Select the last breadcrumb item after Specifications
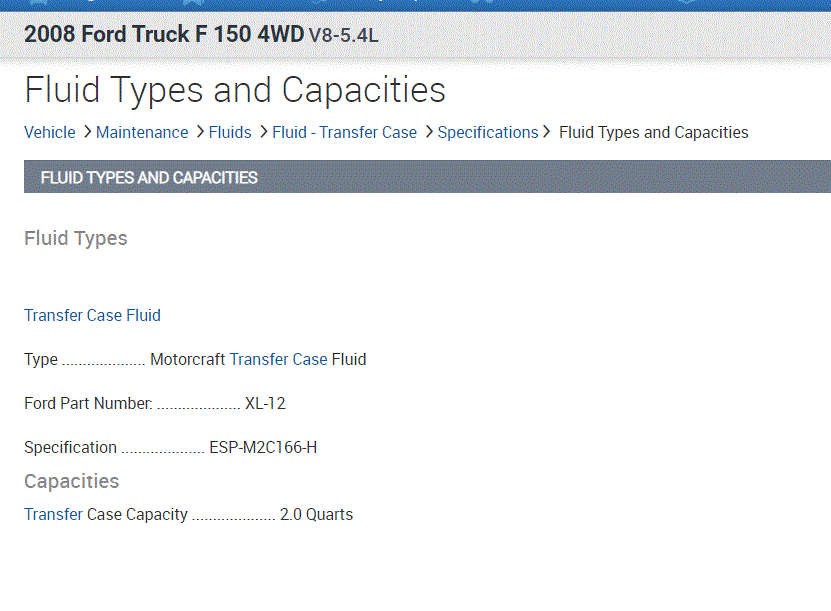Viewport: 831px width, 611px height. click(x=653, y=132)
